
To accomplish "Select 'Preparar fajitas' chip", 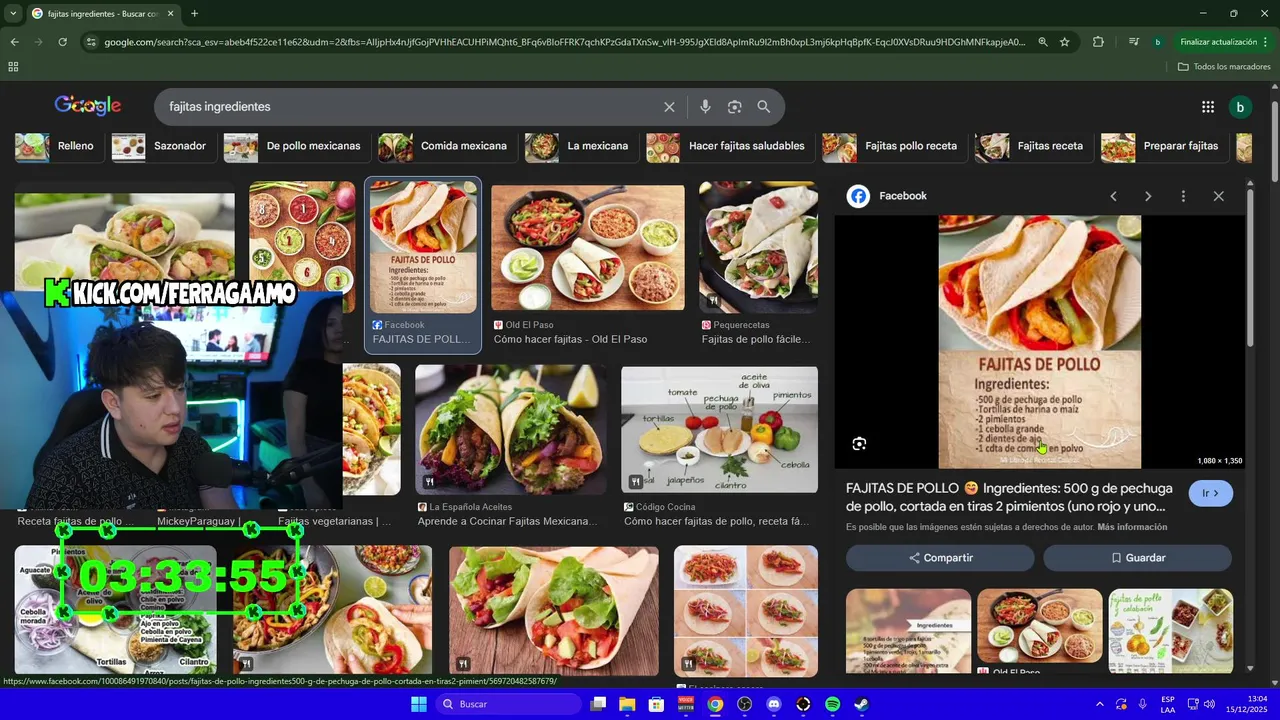I will tap(1163, 146).
